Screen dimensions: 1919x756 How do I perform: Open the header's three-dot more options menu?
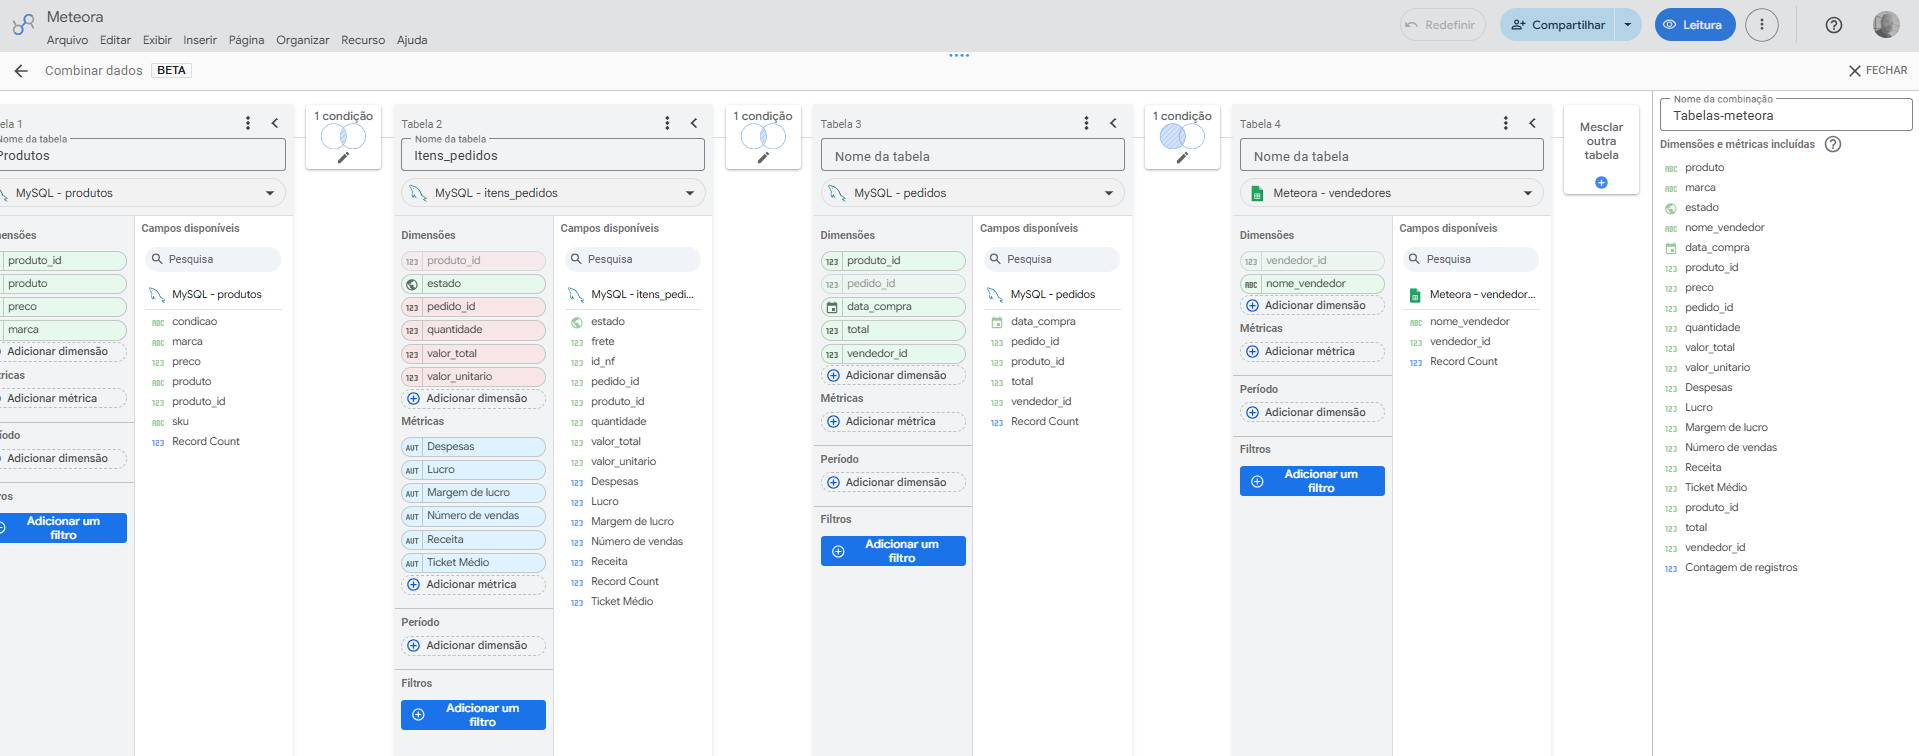[x=1762, y=25]
